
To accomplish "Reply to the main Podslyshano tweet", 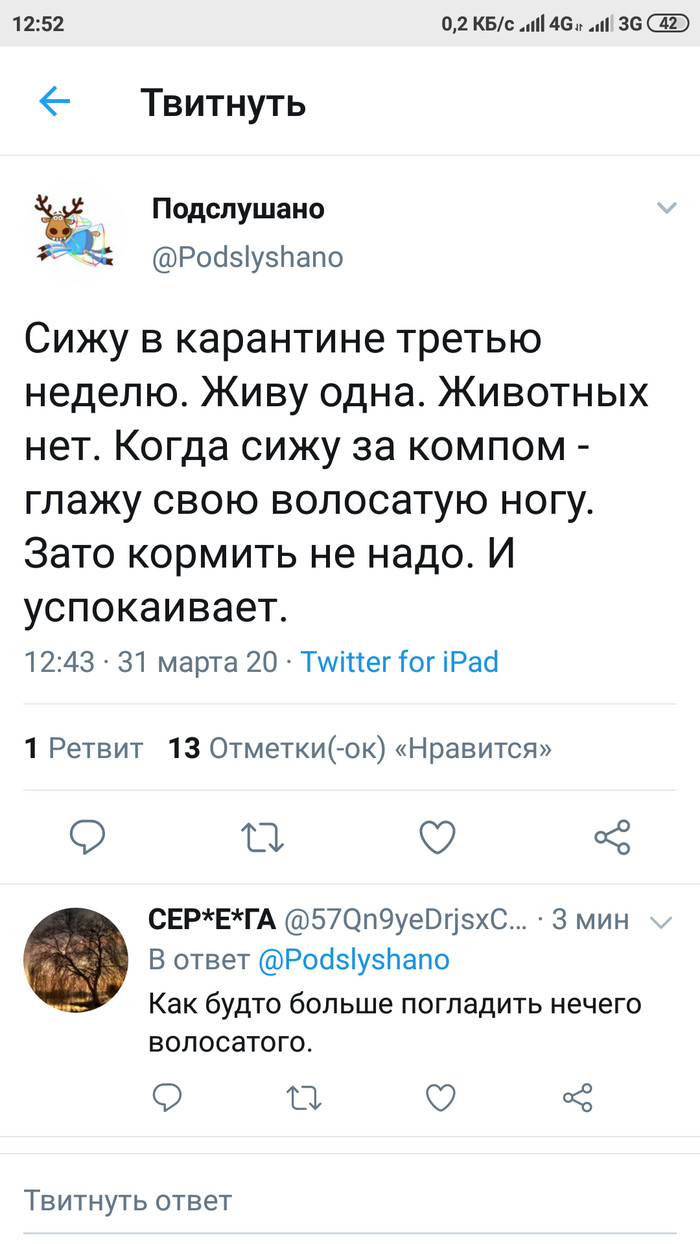I will (88, 837).
